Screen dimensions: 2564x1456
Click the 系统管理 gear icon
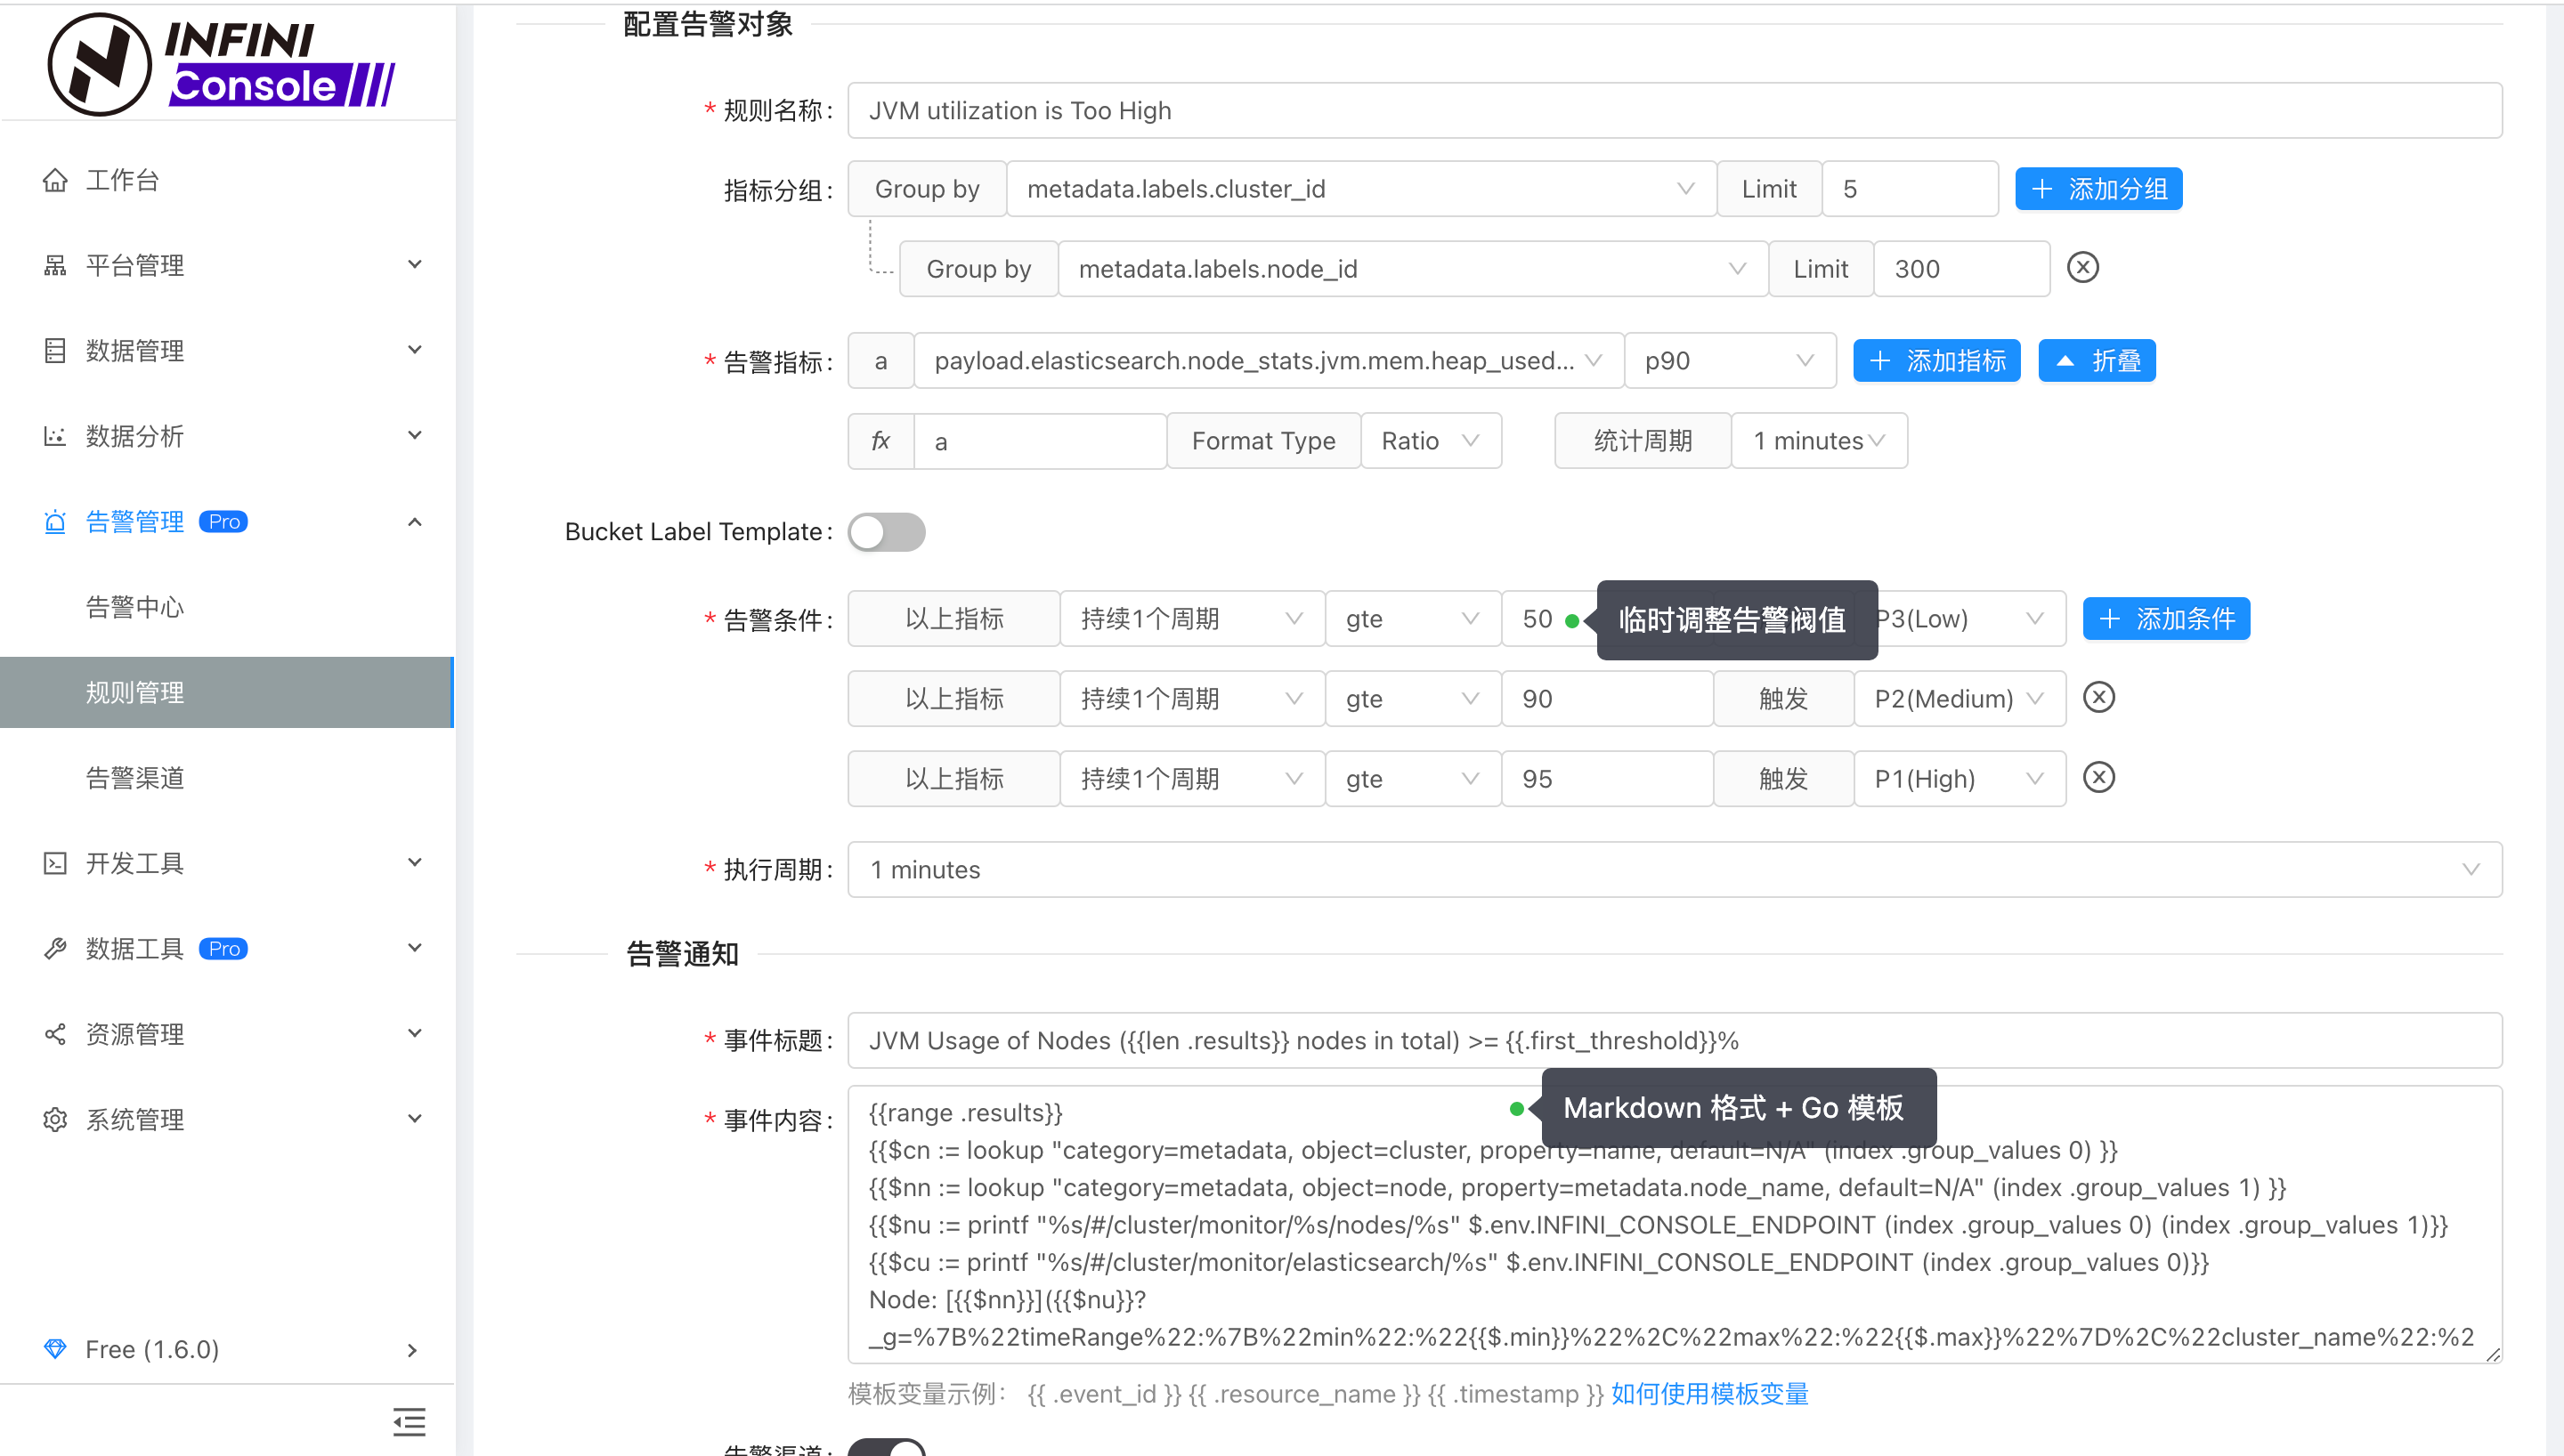tap(55, 1119)
